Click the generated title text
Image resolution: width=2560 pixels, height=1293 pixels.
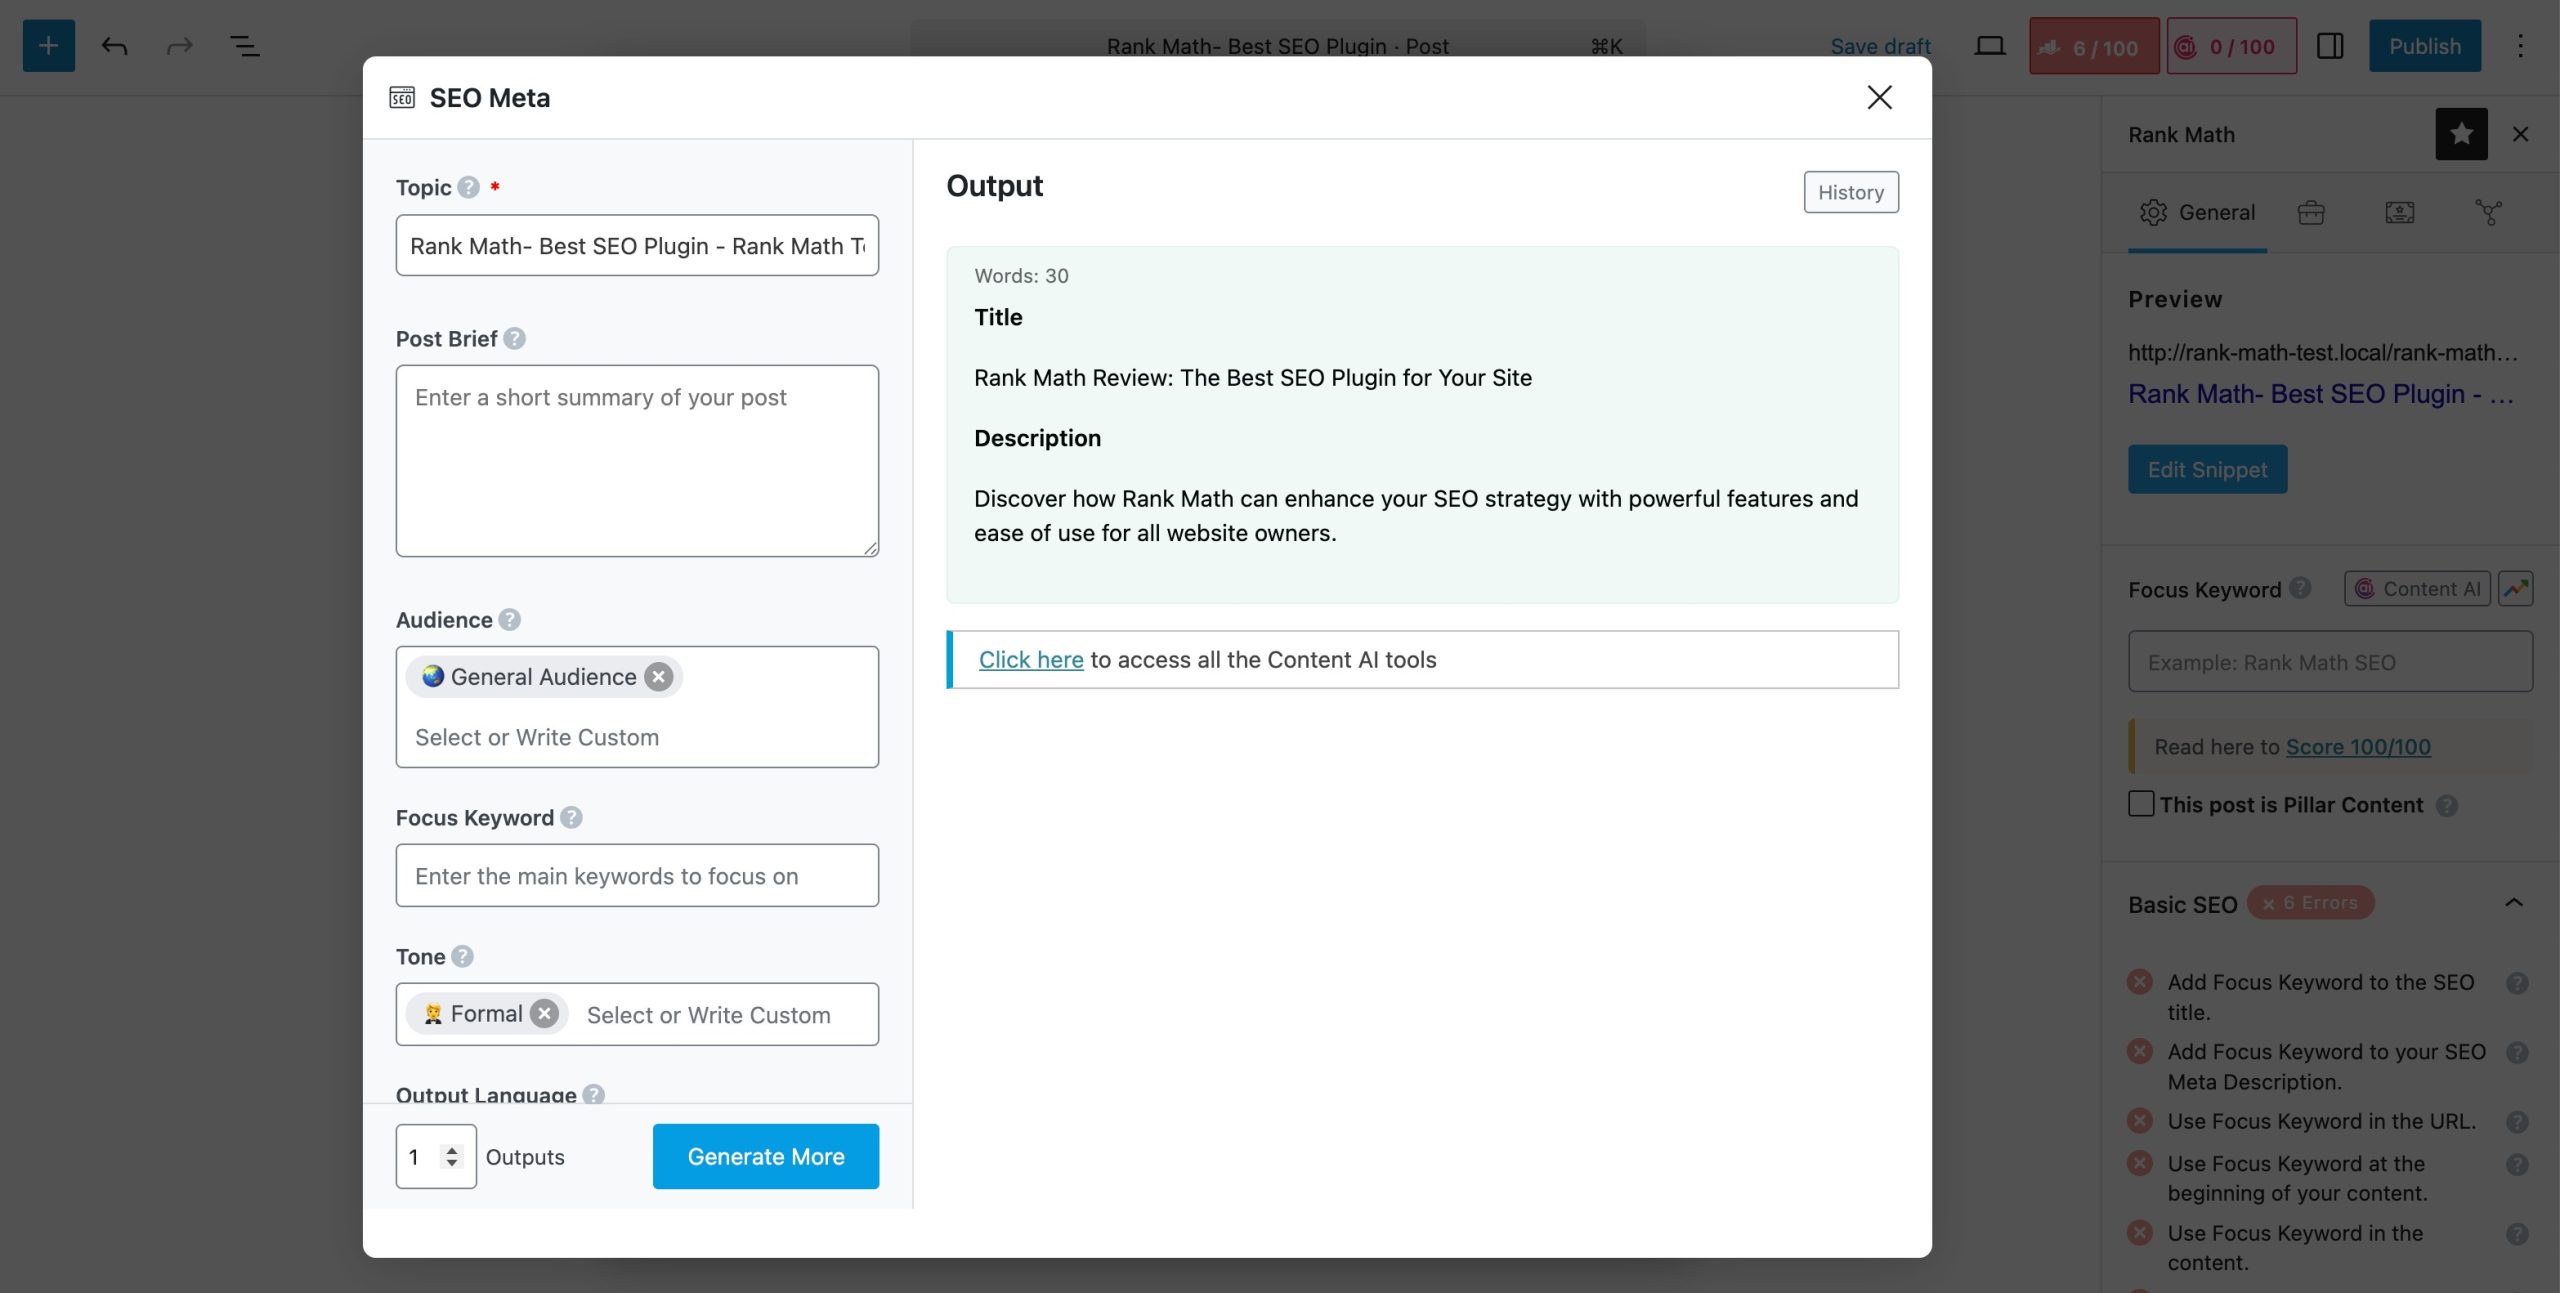click(1253, 378)
